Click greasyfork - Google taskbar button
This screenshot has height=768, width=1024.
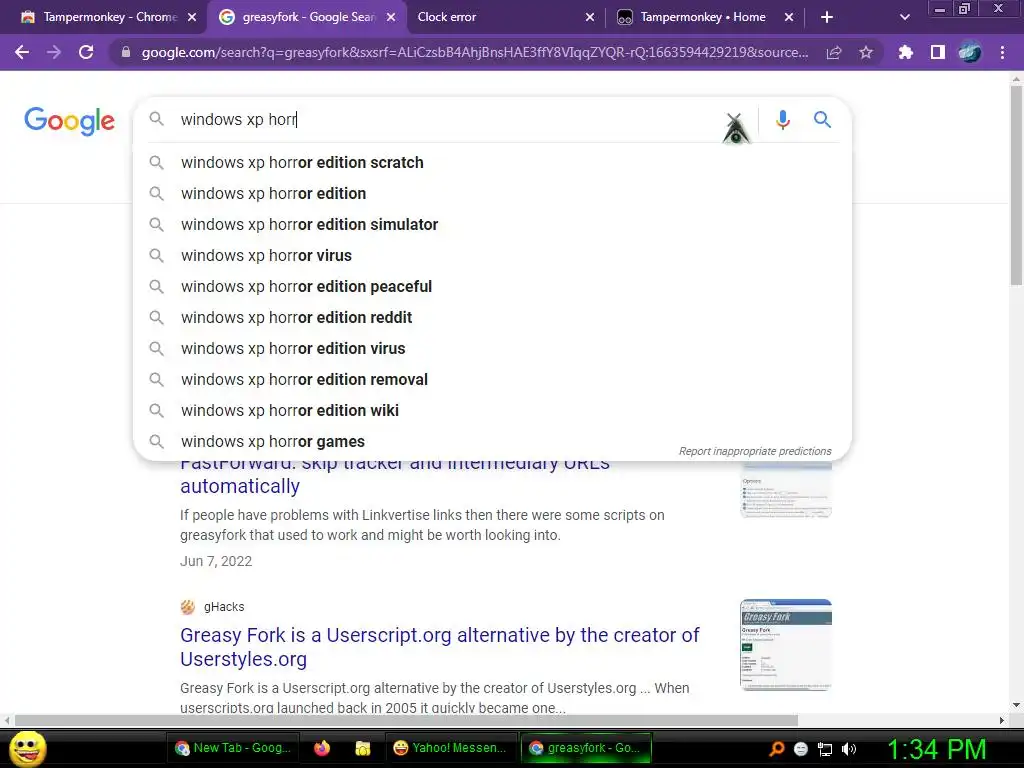(586, 748)
